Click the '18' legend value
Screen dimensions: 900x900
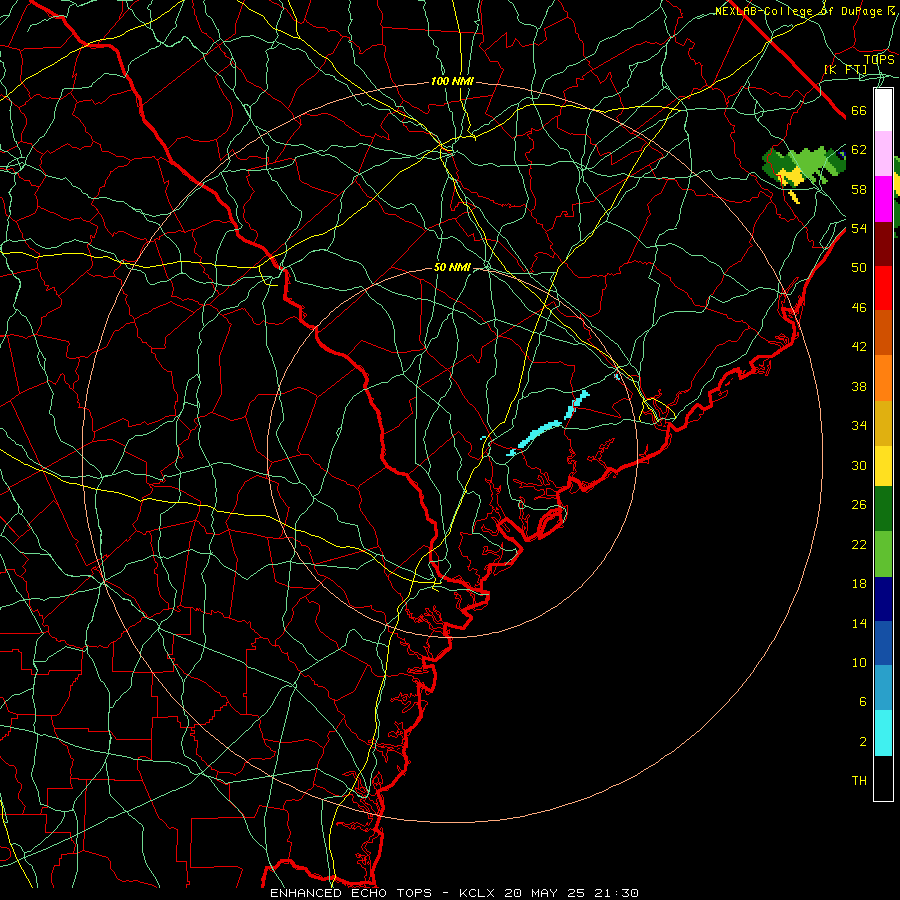point(859,584)
